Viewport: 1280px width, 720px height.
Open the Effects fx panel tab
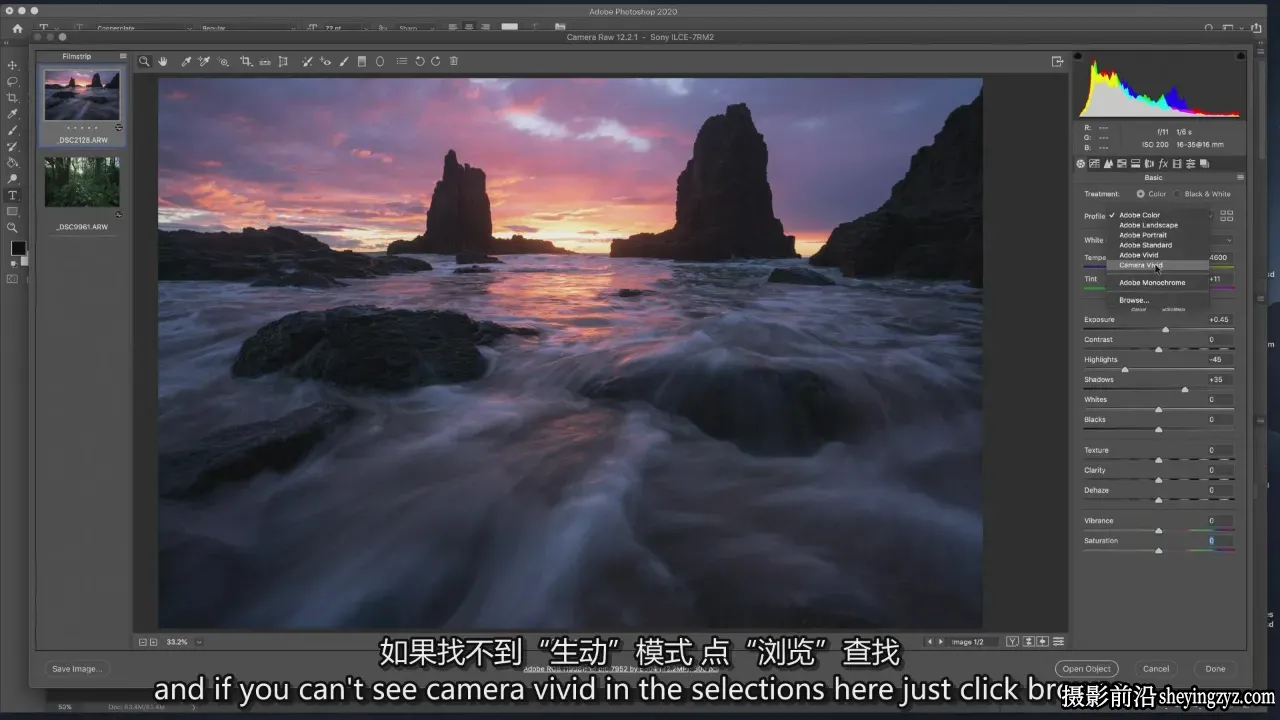click(x=1163, y=164)
